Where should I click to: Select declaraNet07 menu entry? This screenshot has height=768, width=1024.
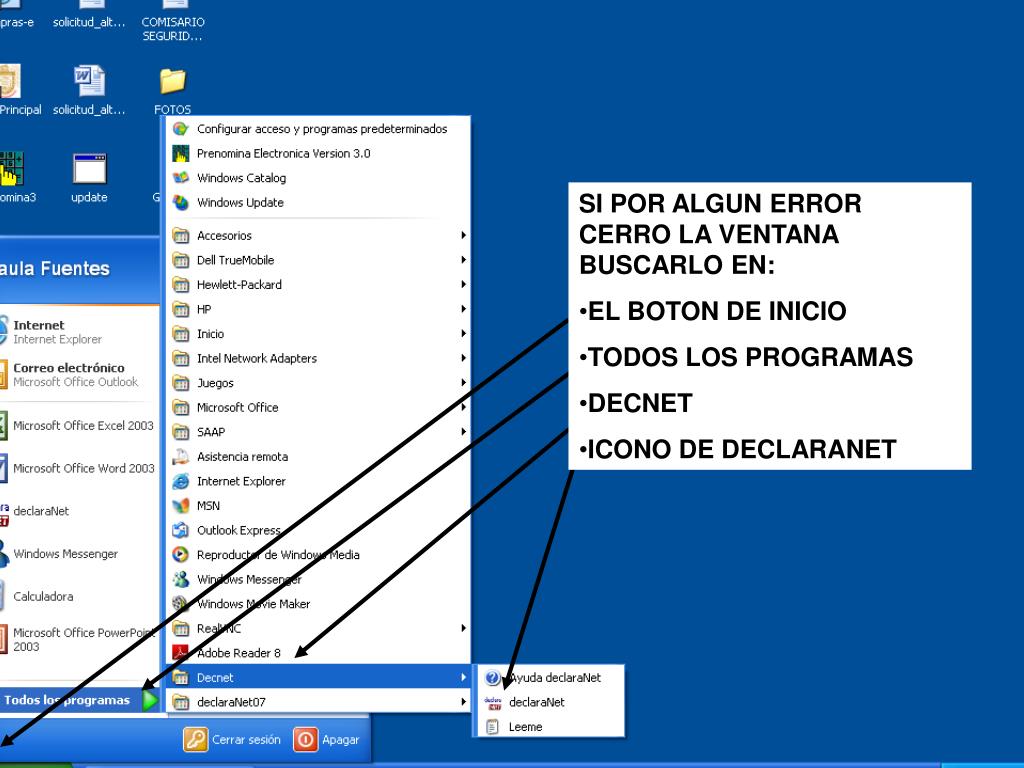point(319,702)
